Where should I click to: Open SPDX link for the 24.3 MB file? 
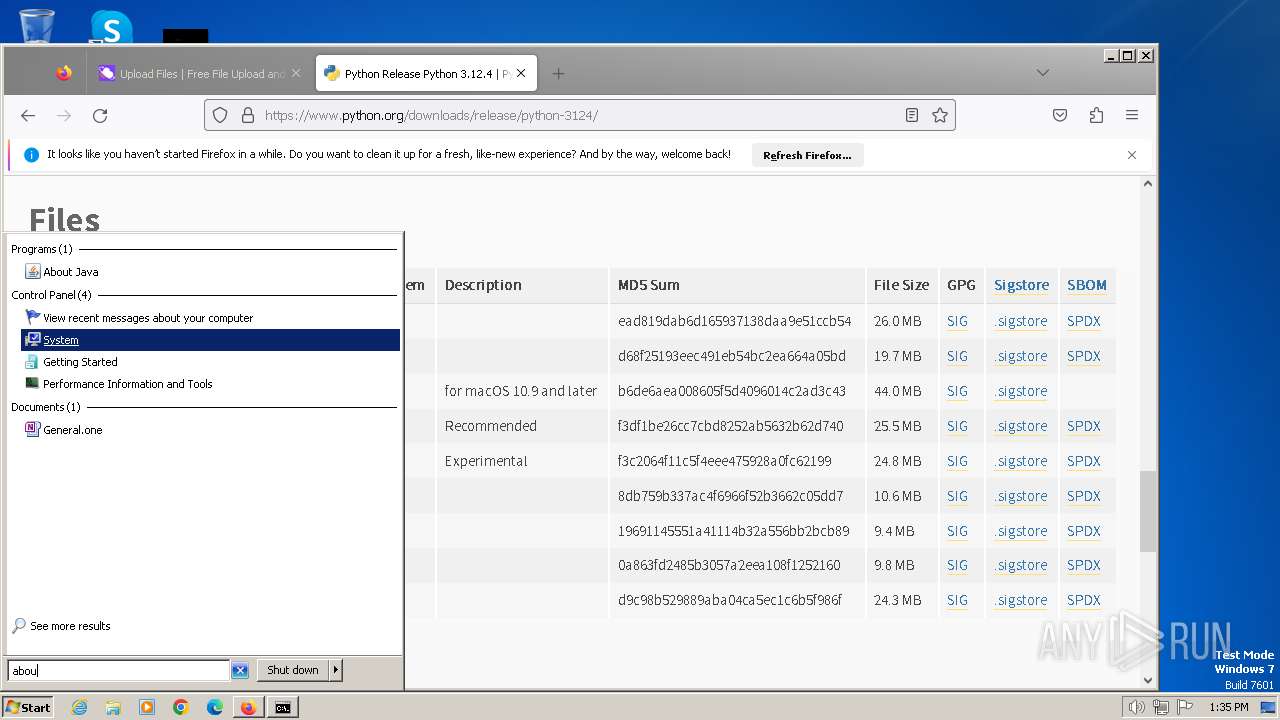coord(1083,600)
